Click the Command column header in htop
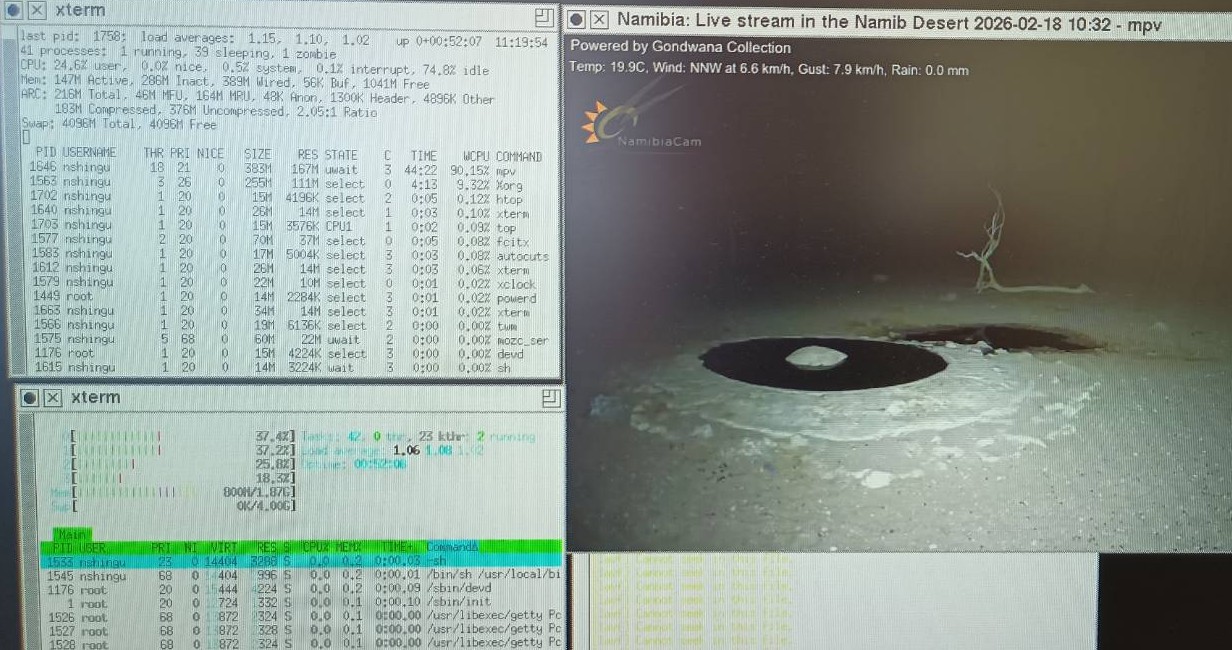The width and height of the screenshot is (1232, 650). coord(452,548)
